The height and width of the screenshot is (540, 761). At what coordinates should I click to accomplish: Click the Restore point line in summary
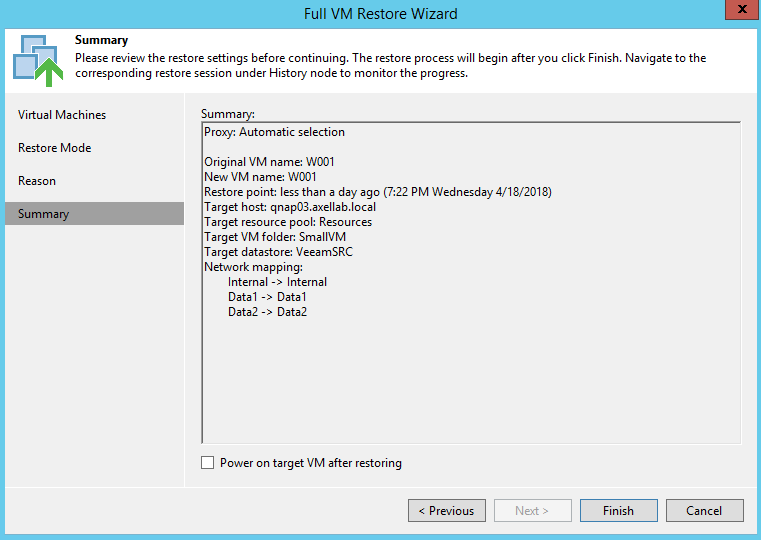(x=377, y=192)
